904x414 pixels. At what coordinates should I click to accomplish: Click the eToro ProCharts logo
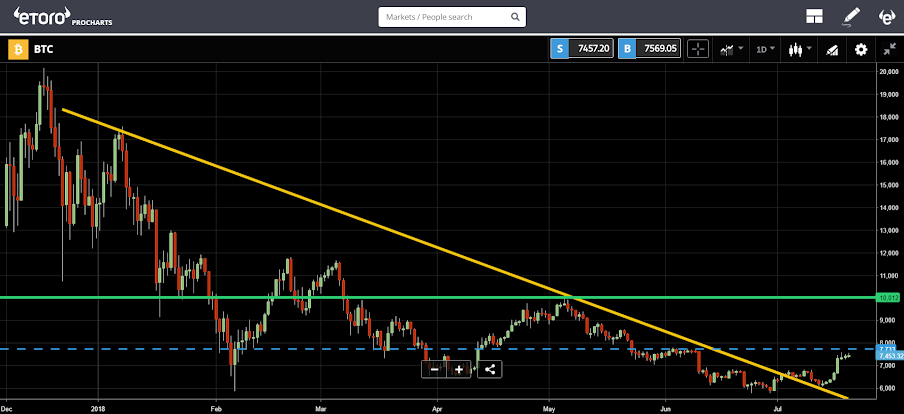coord(62,17)
